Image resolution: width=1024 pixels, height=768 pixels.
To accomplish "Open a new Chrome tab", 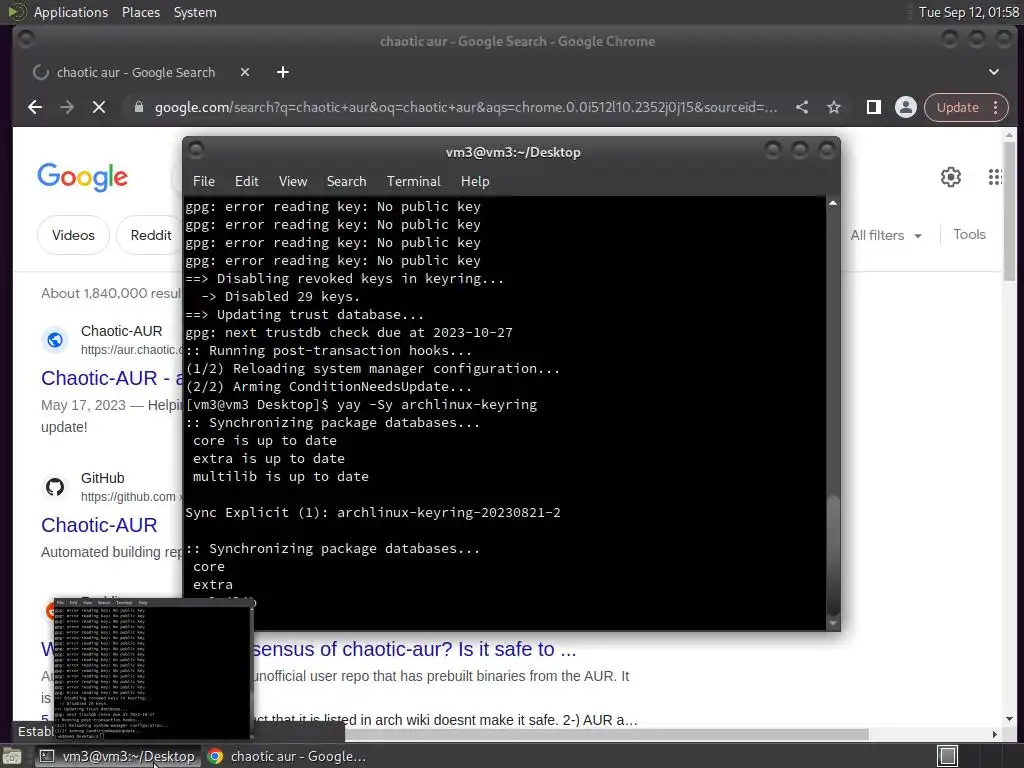I will tap(283, 72).
